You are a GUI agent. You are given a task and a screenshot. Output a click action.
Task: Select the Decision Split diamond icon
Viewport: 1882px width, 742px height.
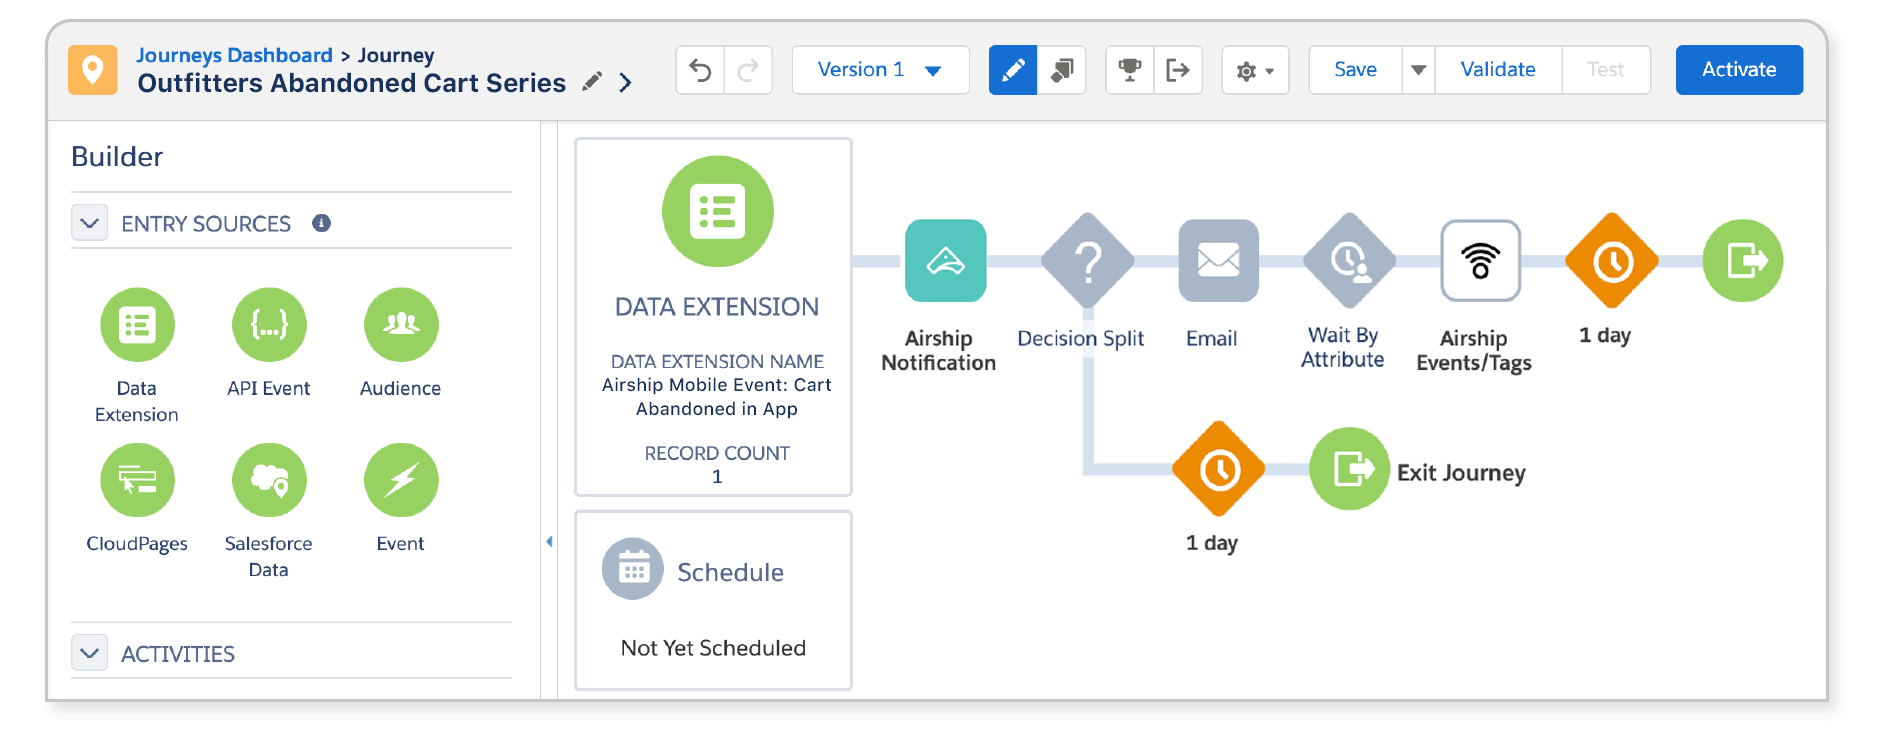coord(1088,261)
